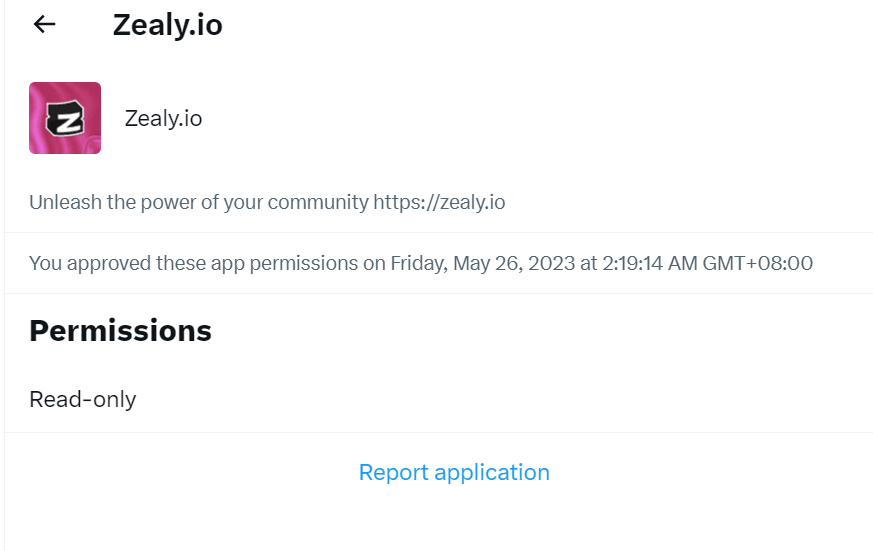
Task: Click the bold Zealy.io page header title
Action: [167, 25]
